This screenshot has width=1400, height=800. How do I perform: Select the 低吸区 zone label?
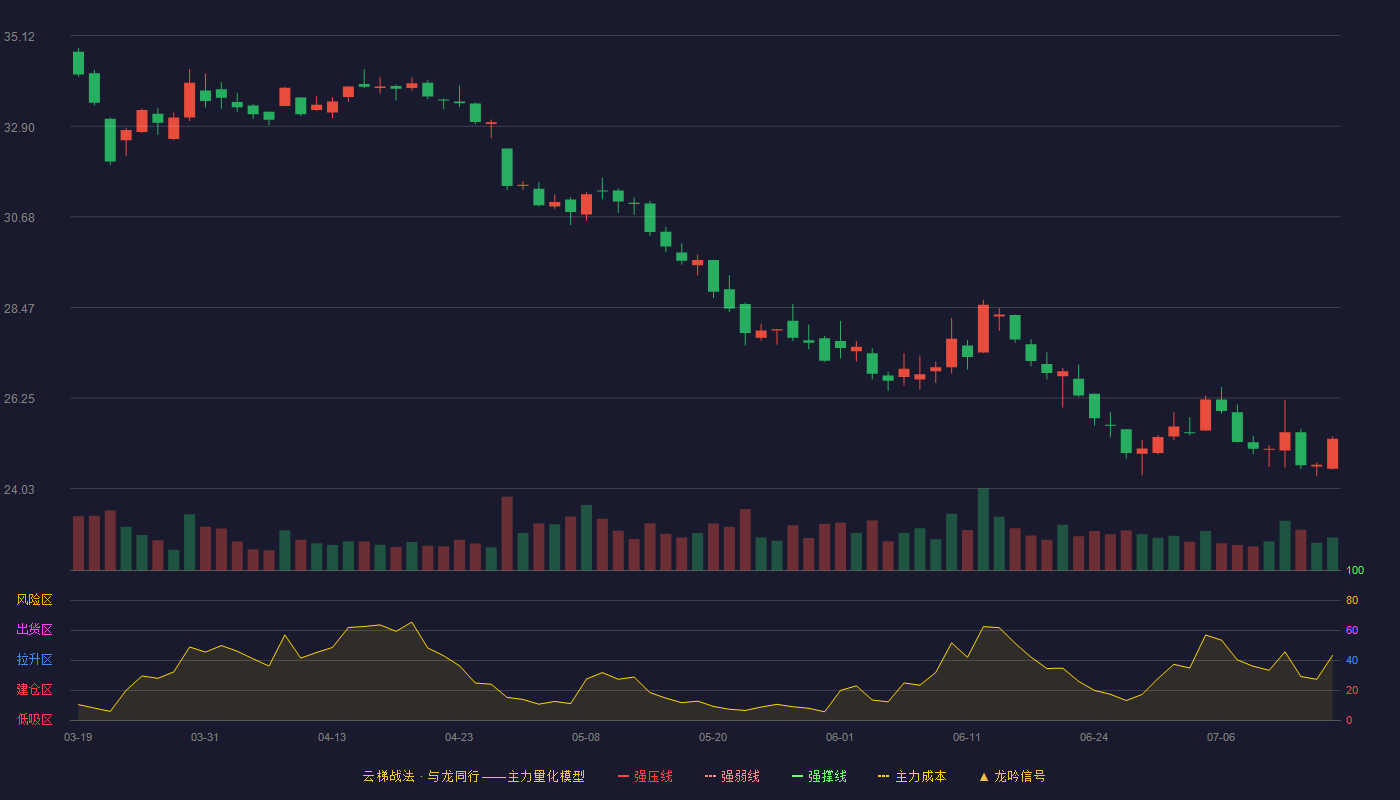[34, 719]
